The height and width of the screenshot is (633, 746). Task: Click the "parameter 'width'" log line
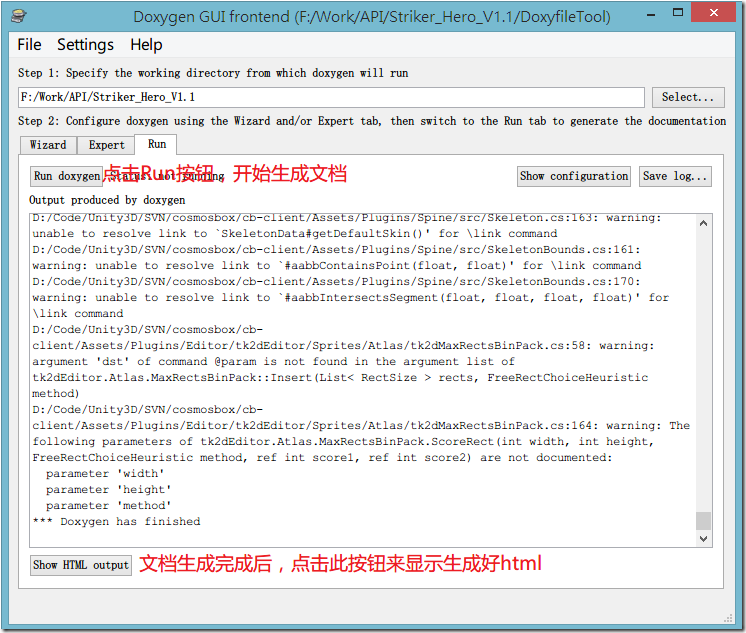pyautogui.click(x=105, y=474)
